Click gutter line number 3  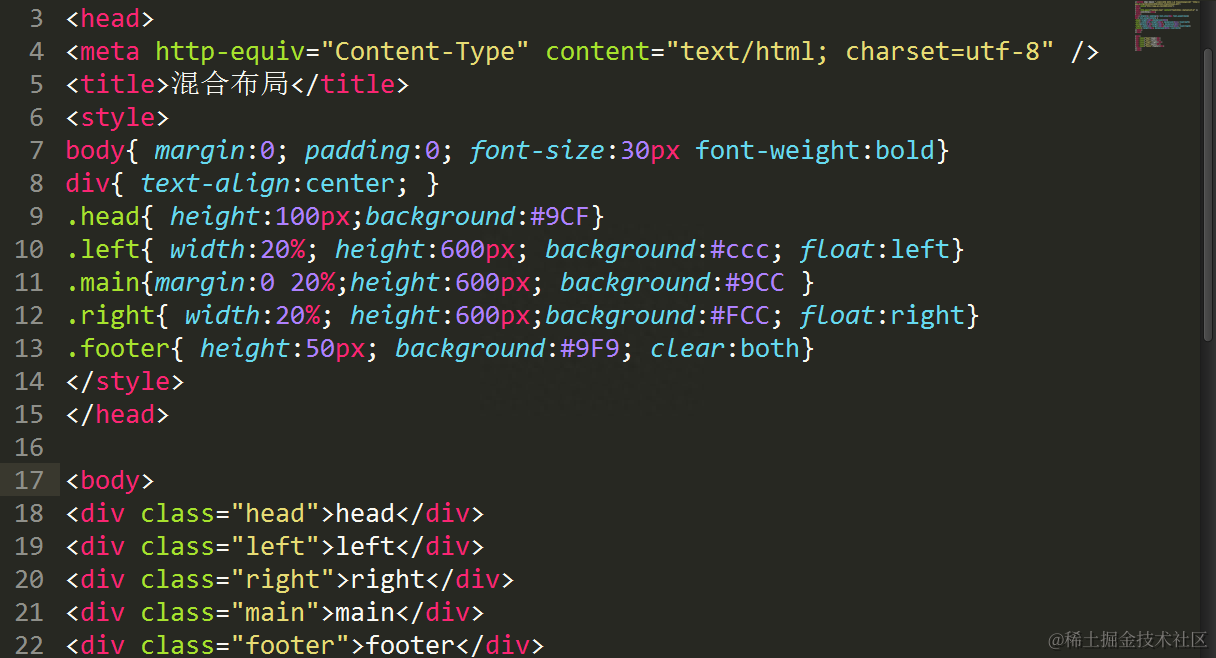point(37,18)
